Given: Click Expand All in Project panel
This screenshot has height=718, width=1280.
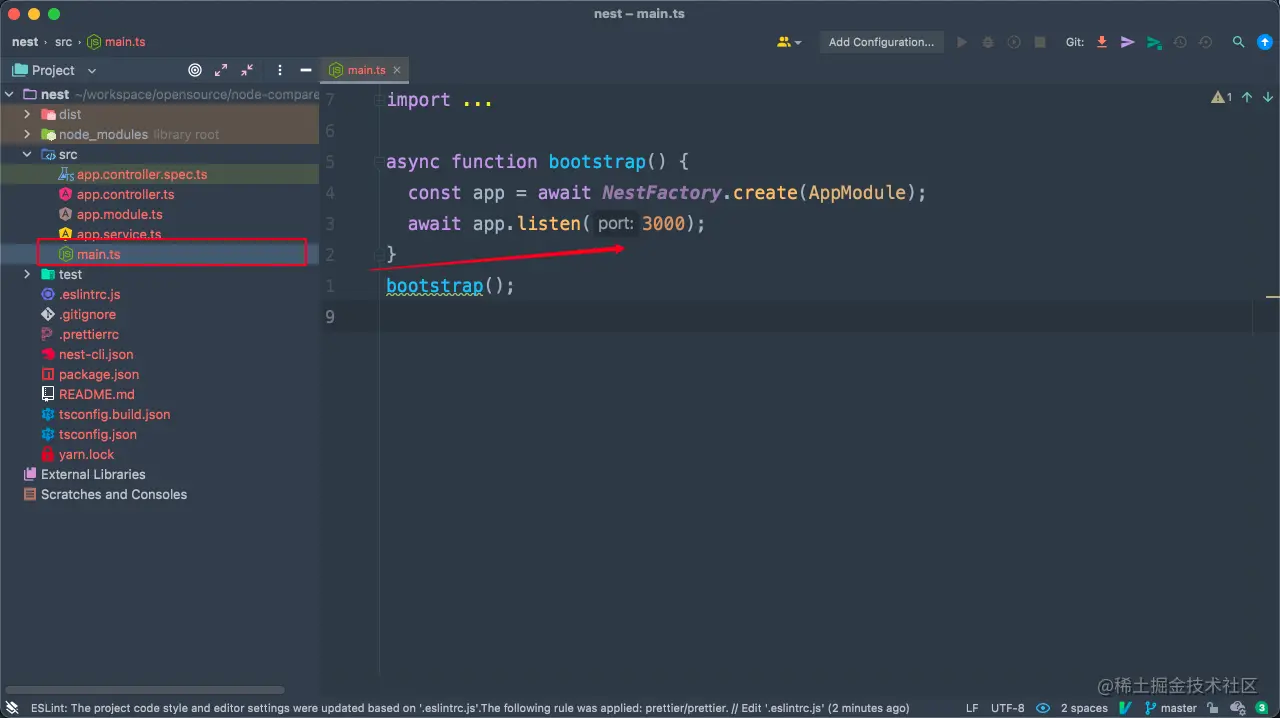Looking at the screenshot, I should (222, 70).
